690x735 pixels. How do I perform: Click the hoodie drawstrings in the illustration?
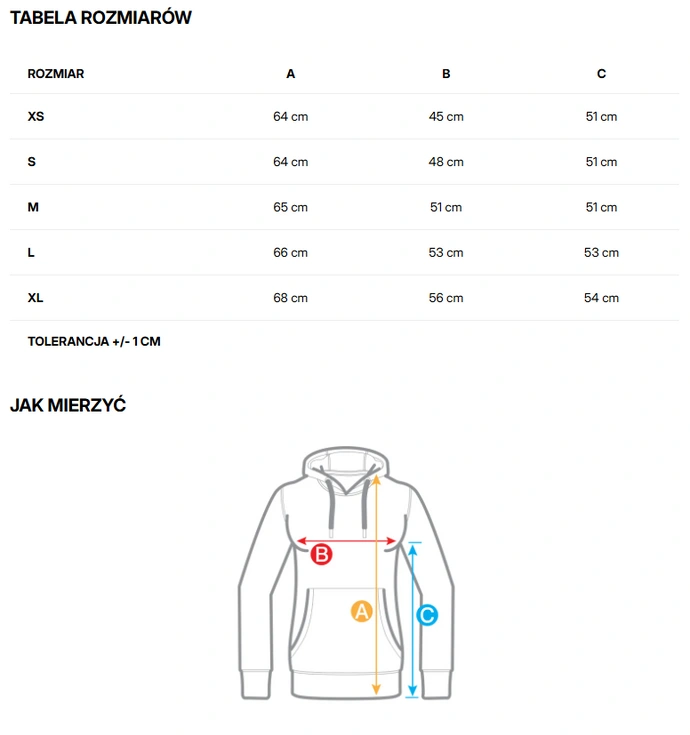coord(347,509)
